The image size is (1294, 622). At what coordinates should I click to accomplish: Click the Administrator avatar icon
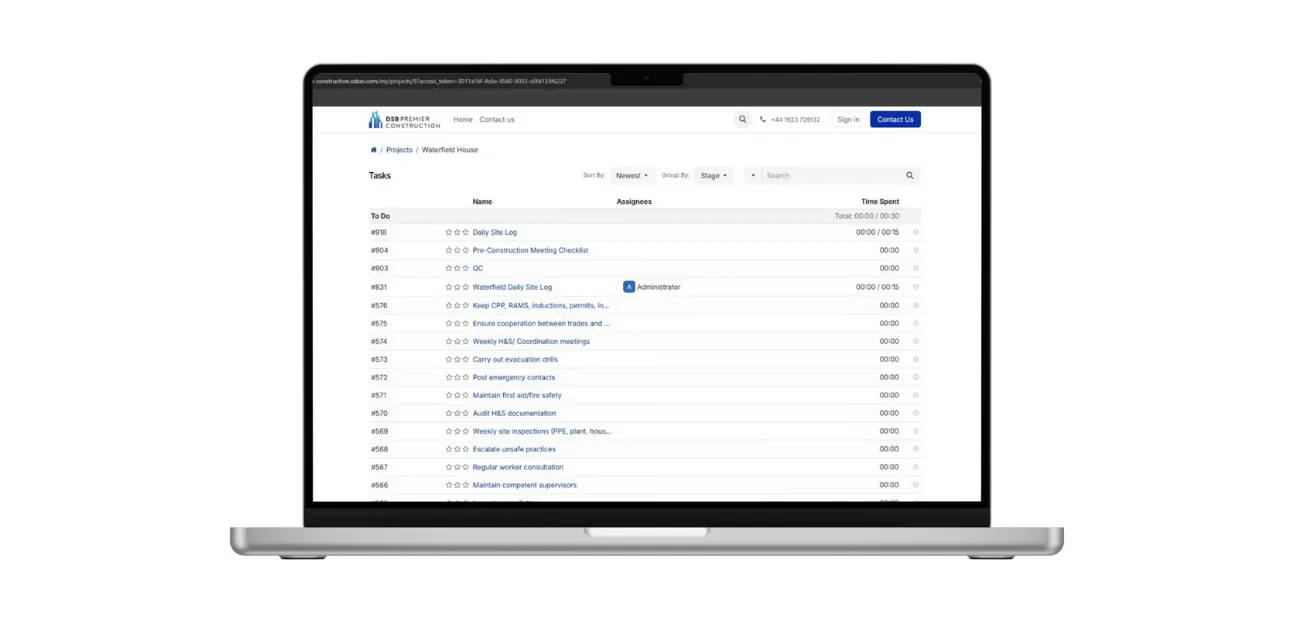click(x=629, y=287)
